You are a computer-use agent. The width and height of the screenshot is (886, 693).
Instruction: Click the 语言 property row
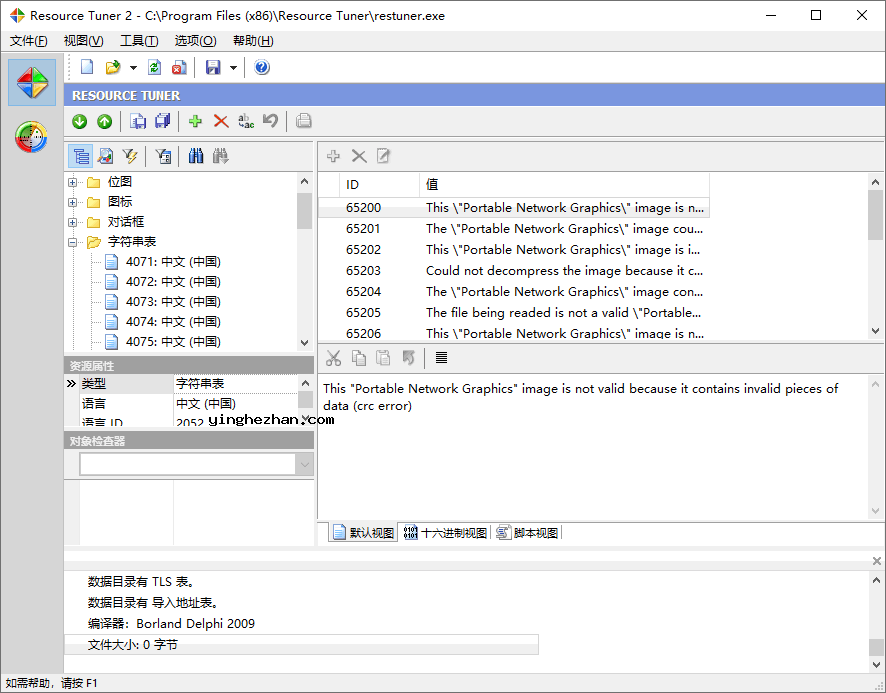[181, 404]
